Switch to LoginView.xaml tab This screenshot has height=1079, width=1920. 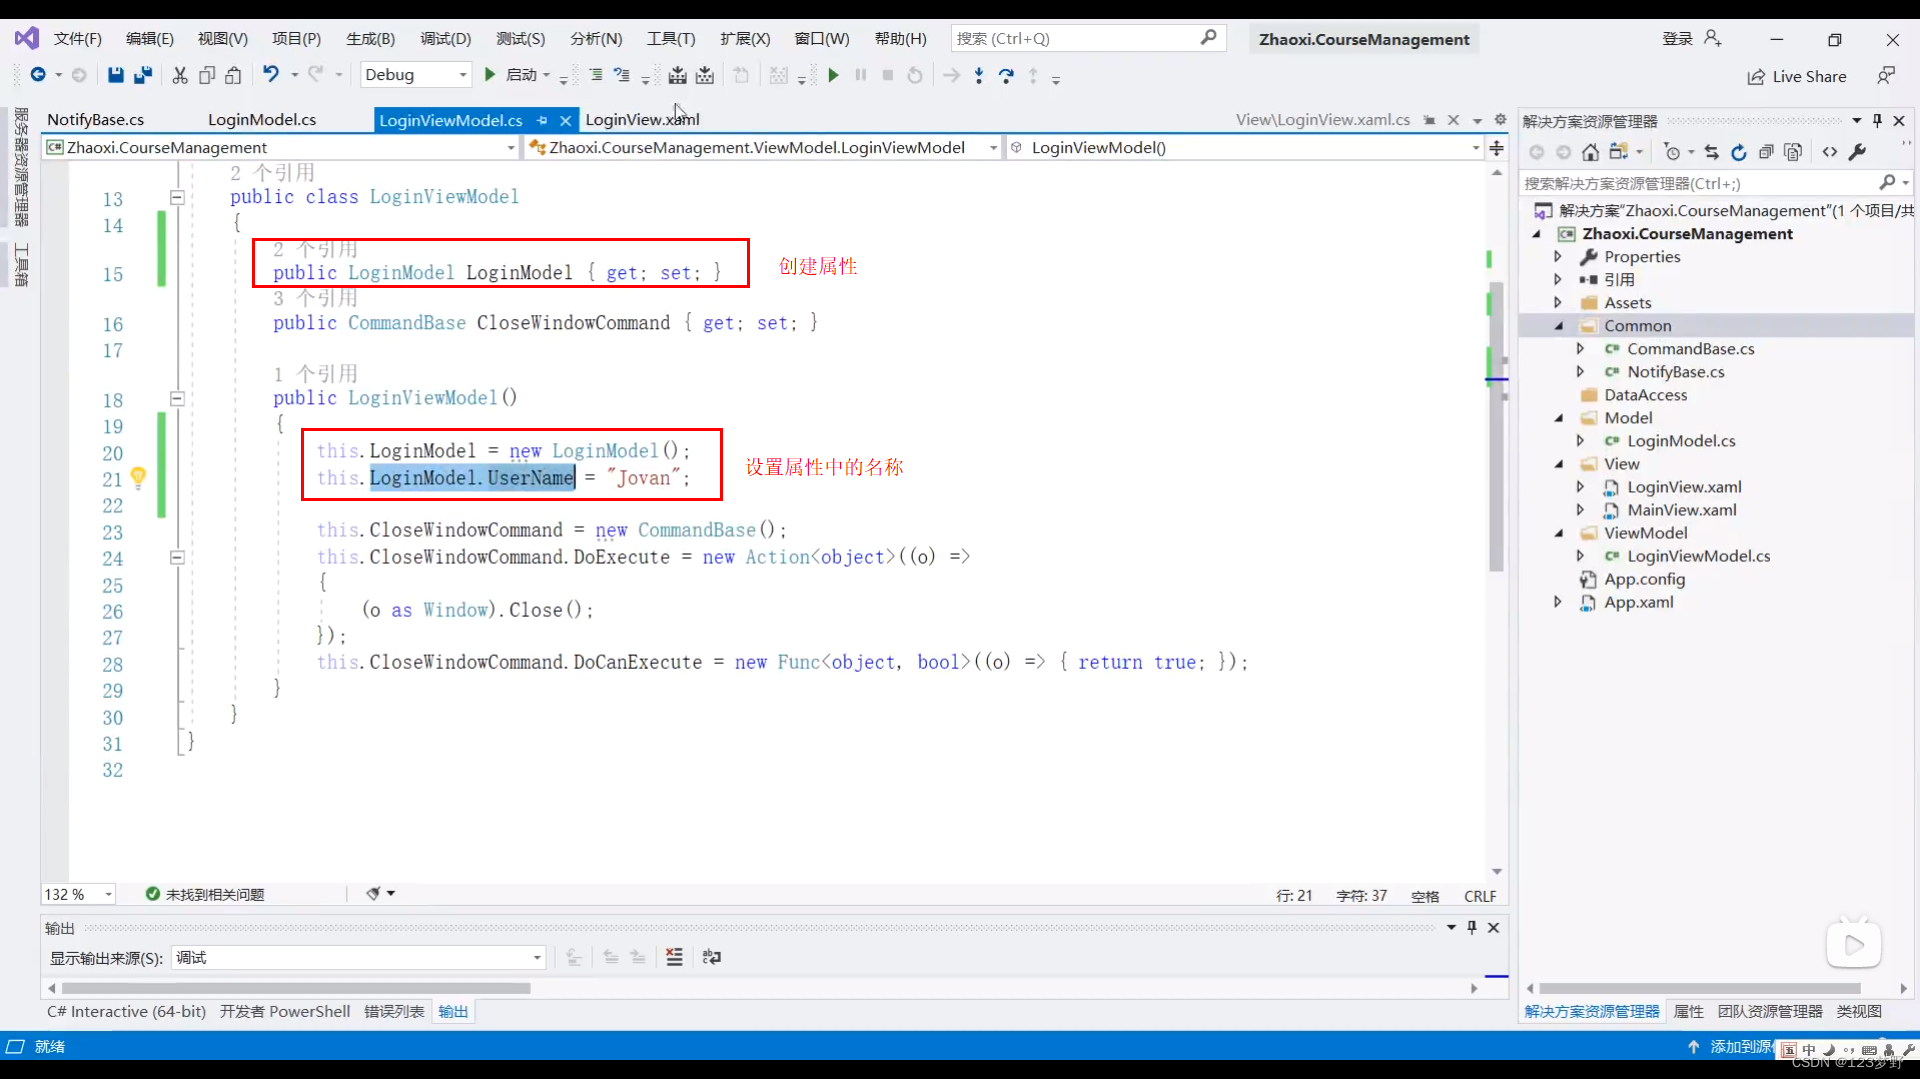pyautogui.click(x=642, y=120)
